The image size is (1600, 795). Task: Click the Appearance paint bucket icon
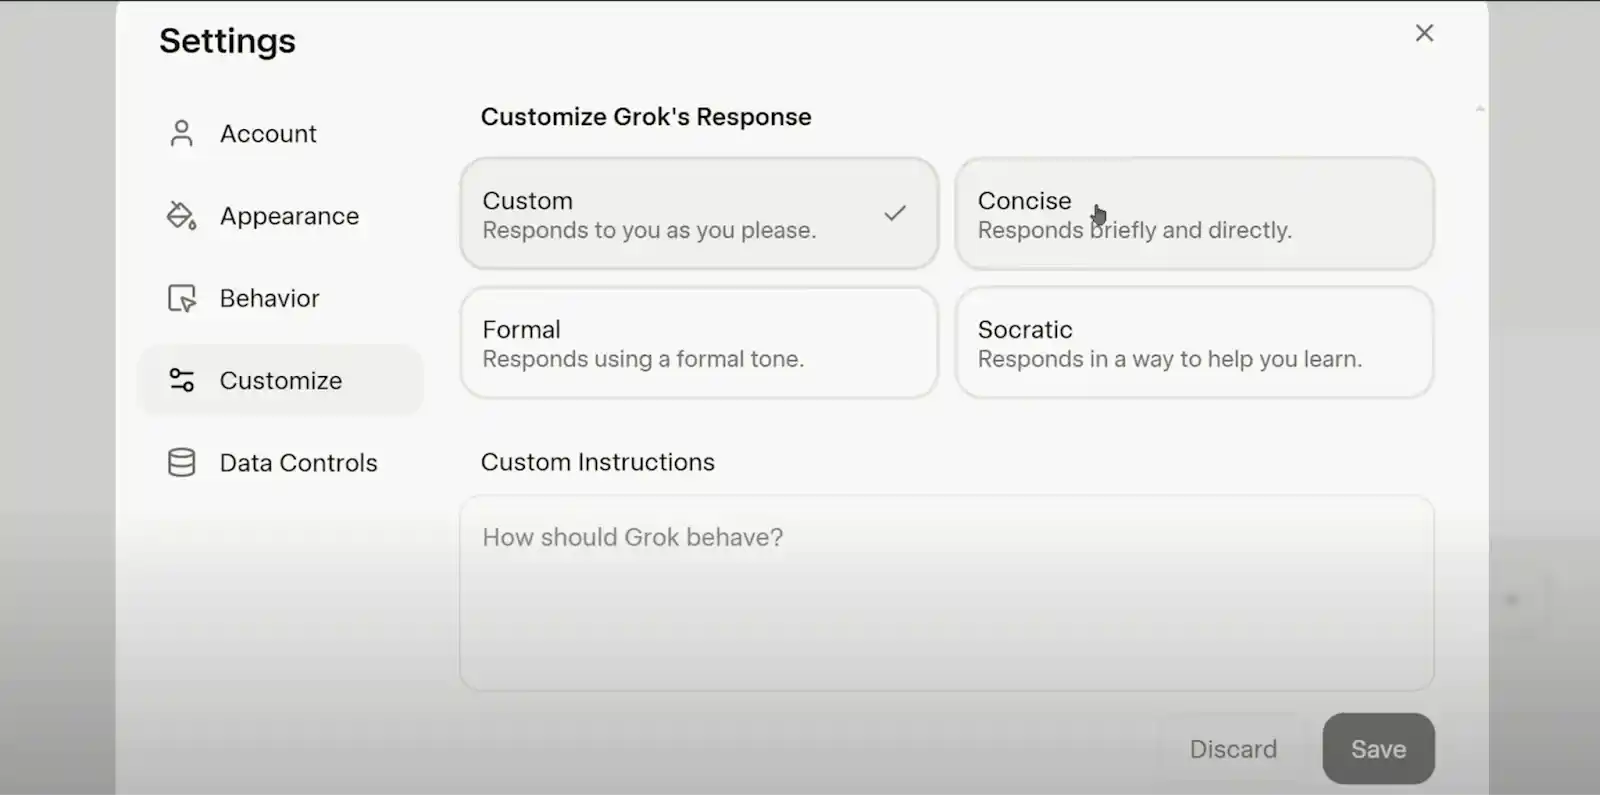(x=181, y=216)
